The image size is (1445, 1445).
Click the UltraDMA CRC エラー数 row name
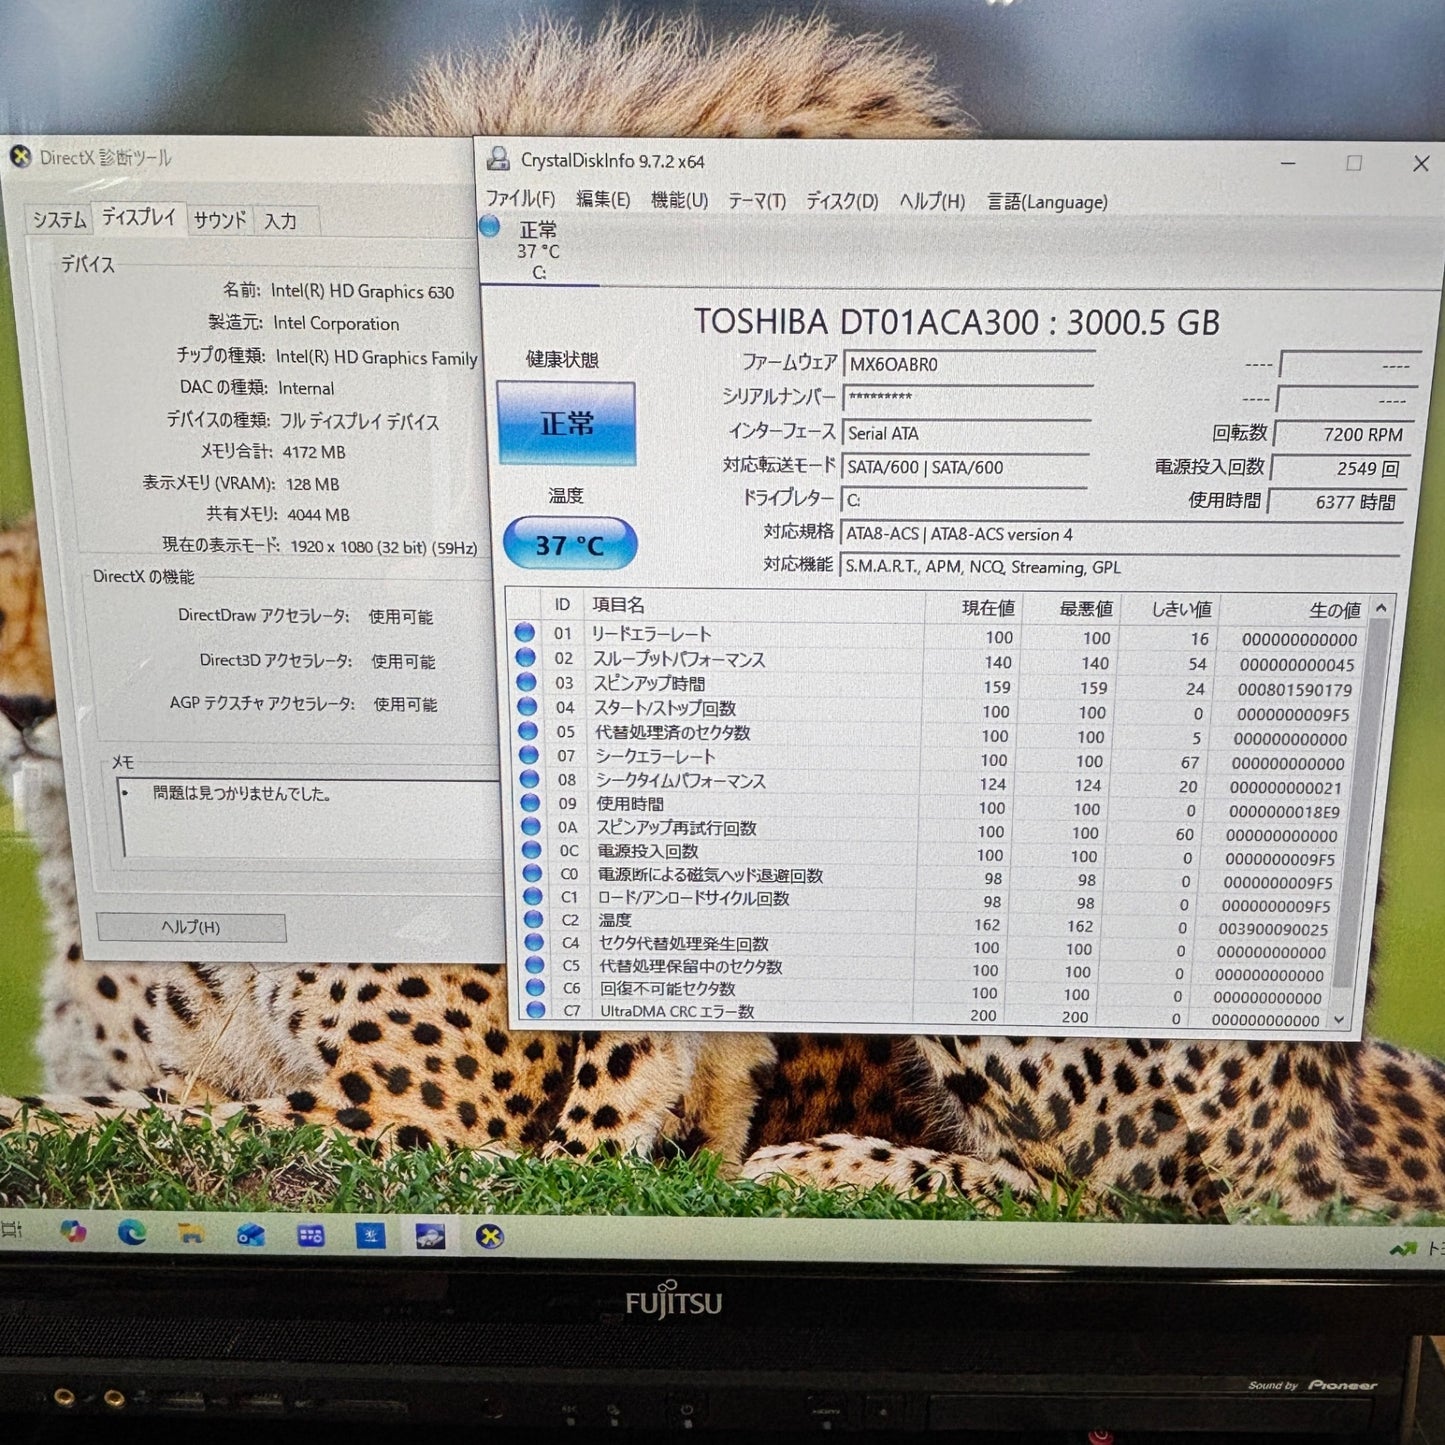[677, 1011]
